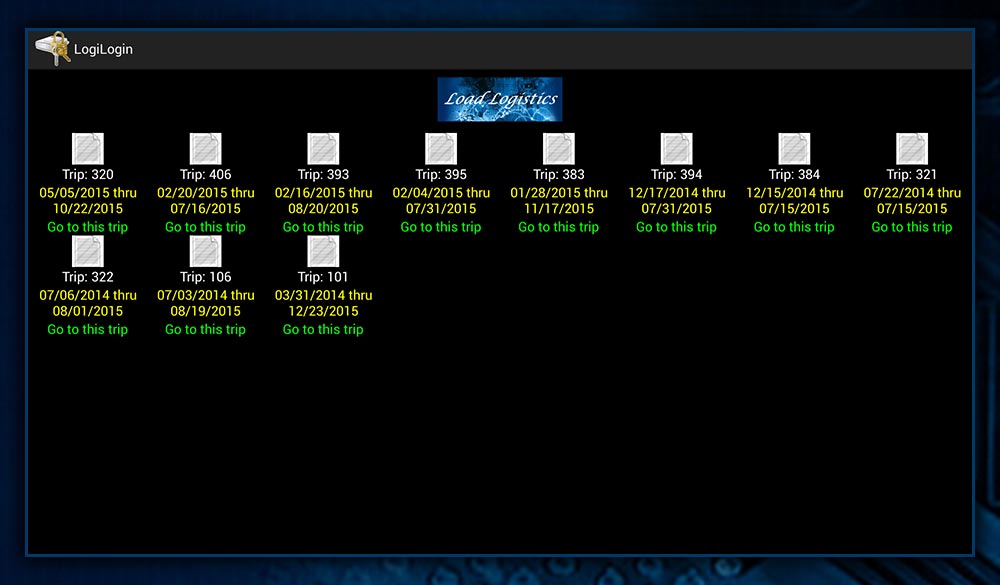The width and height of the screenshot is (1000, 585).
Task: Select the 'Trip: 406' label
Action: (x=205, y=175)
